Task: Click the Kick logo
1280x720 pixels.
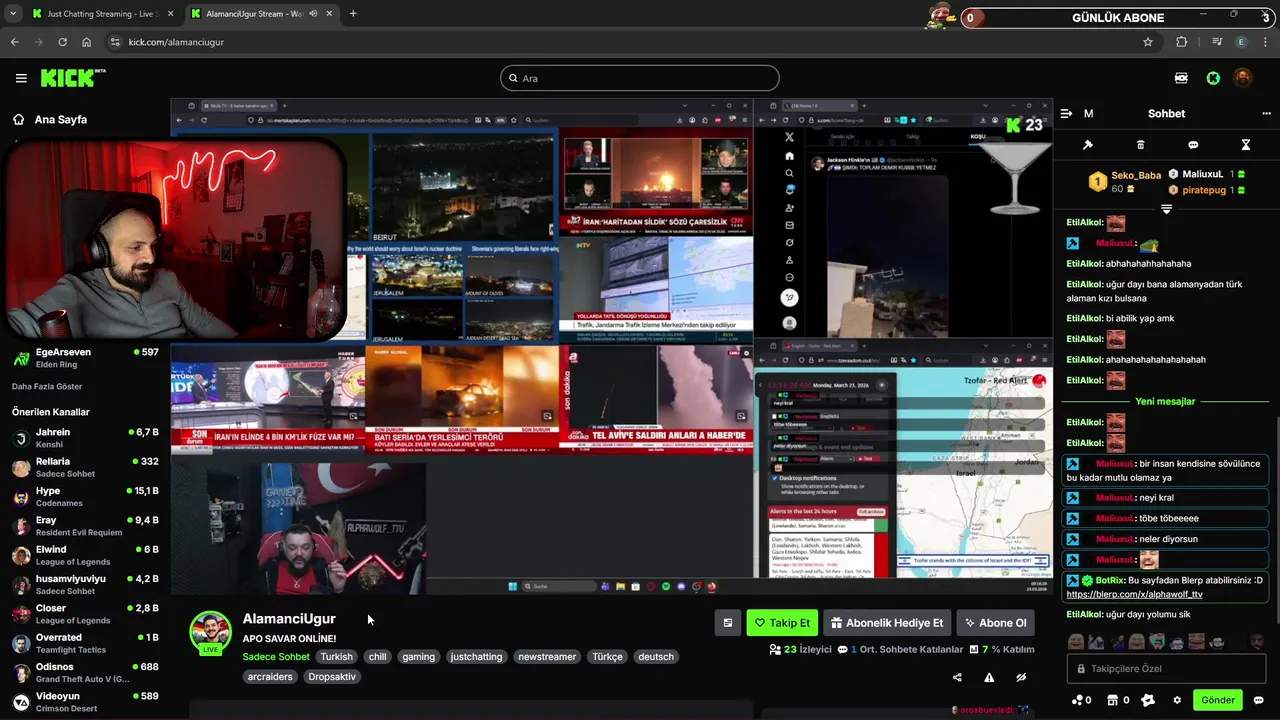Action: [x=72, y=78]
